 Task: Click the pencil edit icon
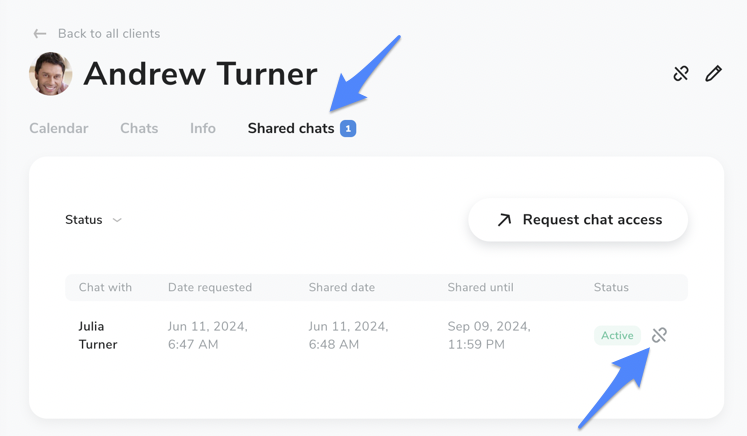point(713,73)
